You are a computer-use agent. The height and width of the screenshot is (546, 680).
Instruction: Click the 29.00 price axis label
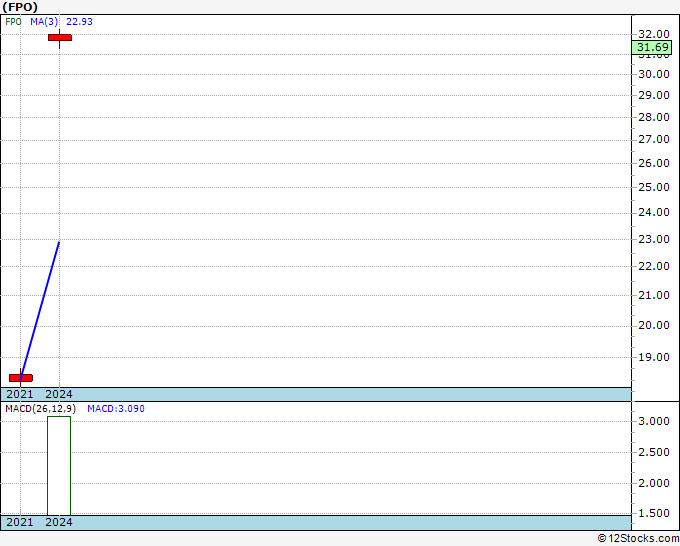click(x=654, y=95)
